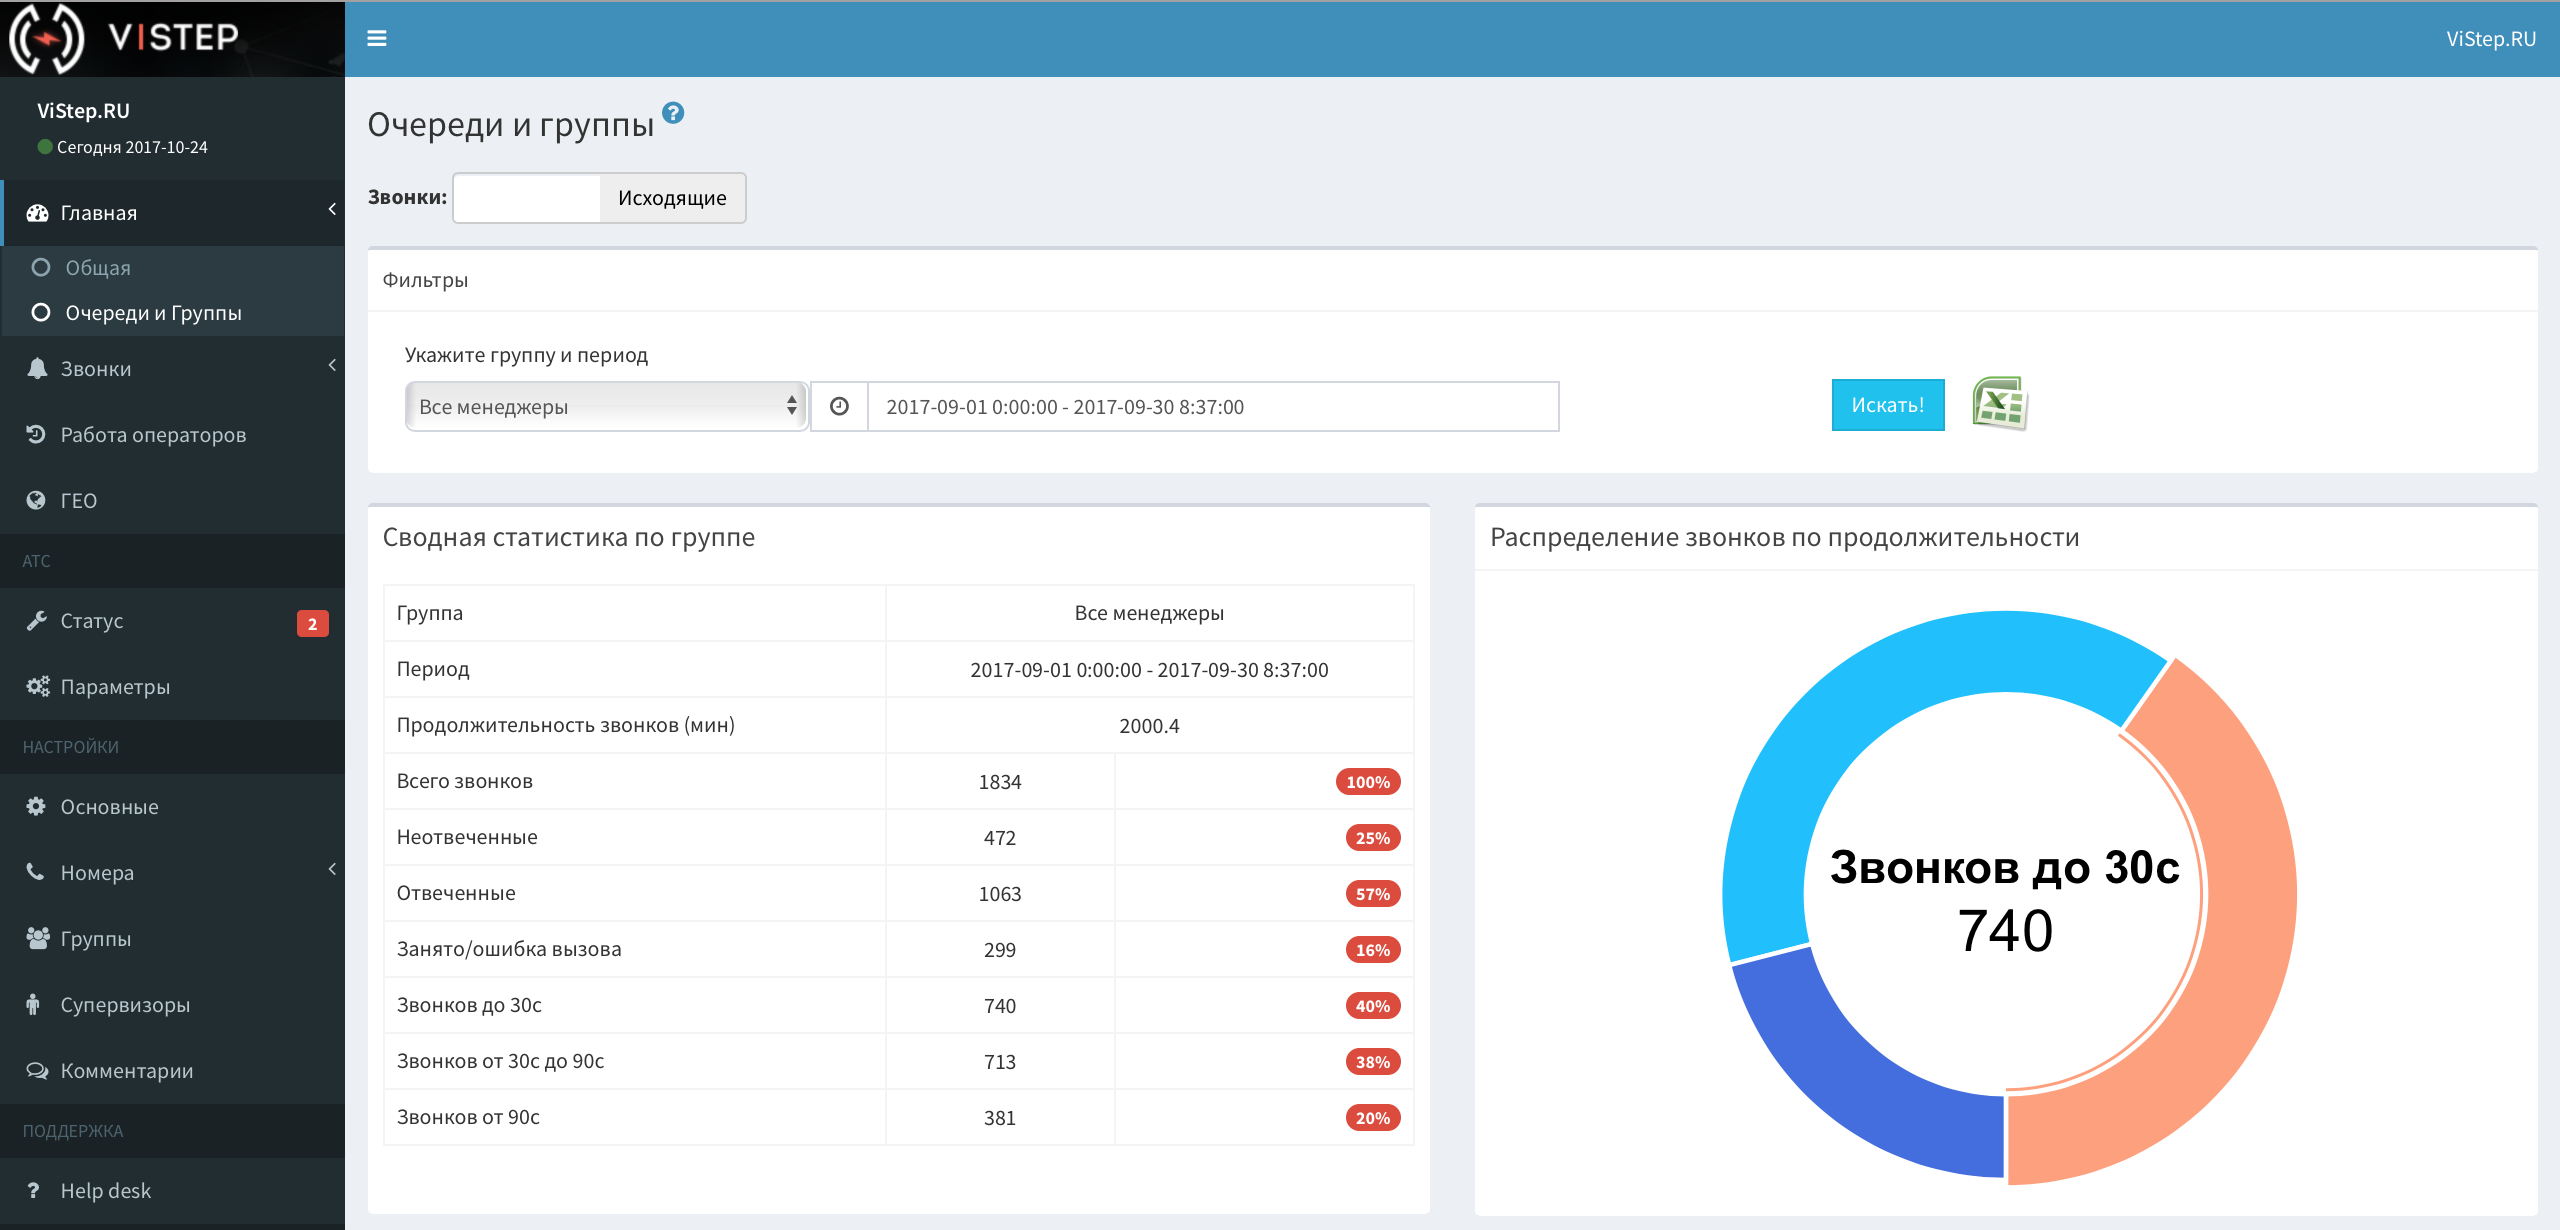Viewport: 2560px width, 1230px height.
Task: Click the Сегодня 2017-10-24 status line
Action: pyautogui.click(x=122, y=147)
